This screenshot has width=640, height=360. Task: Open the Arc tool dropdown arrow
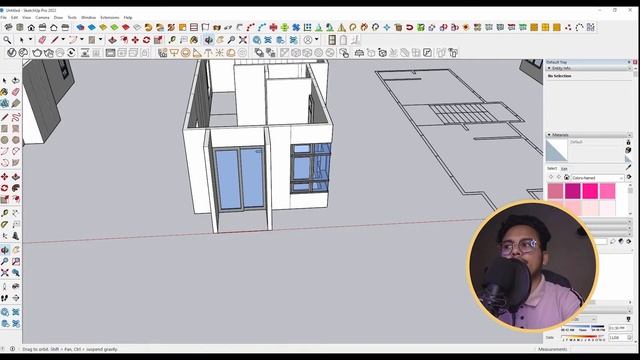(82, 40)
